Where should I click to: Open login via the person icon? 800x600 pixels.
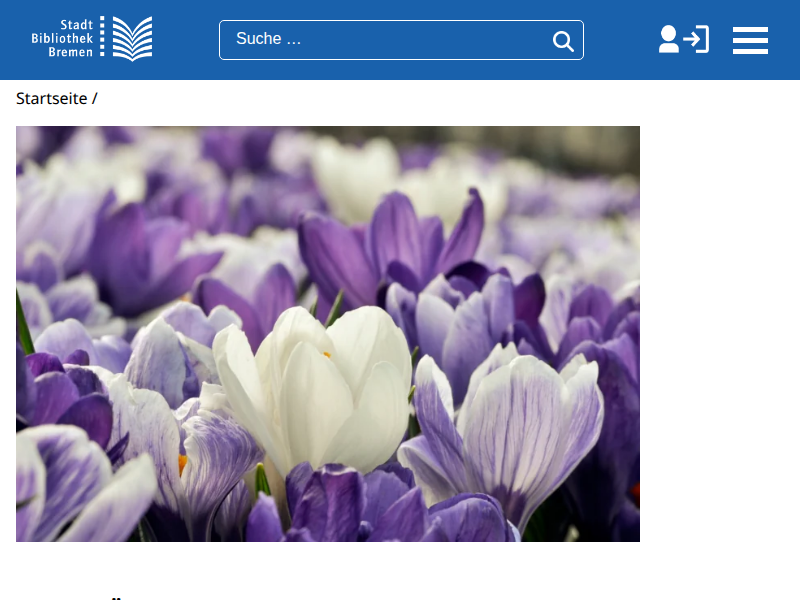[668, 39]
